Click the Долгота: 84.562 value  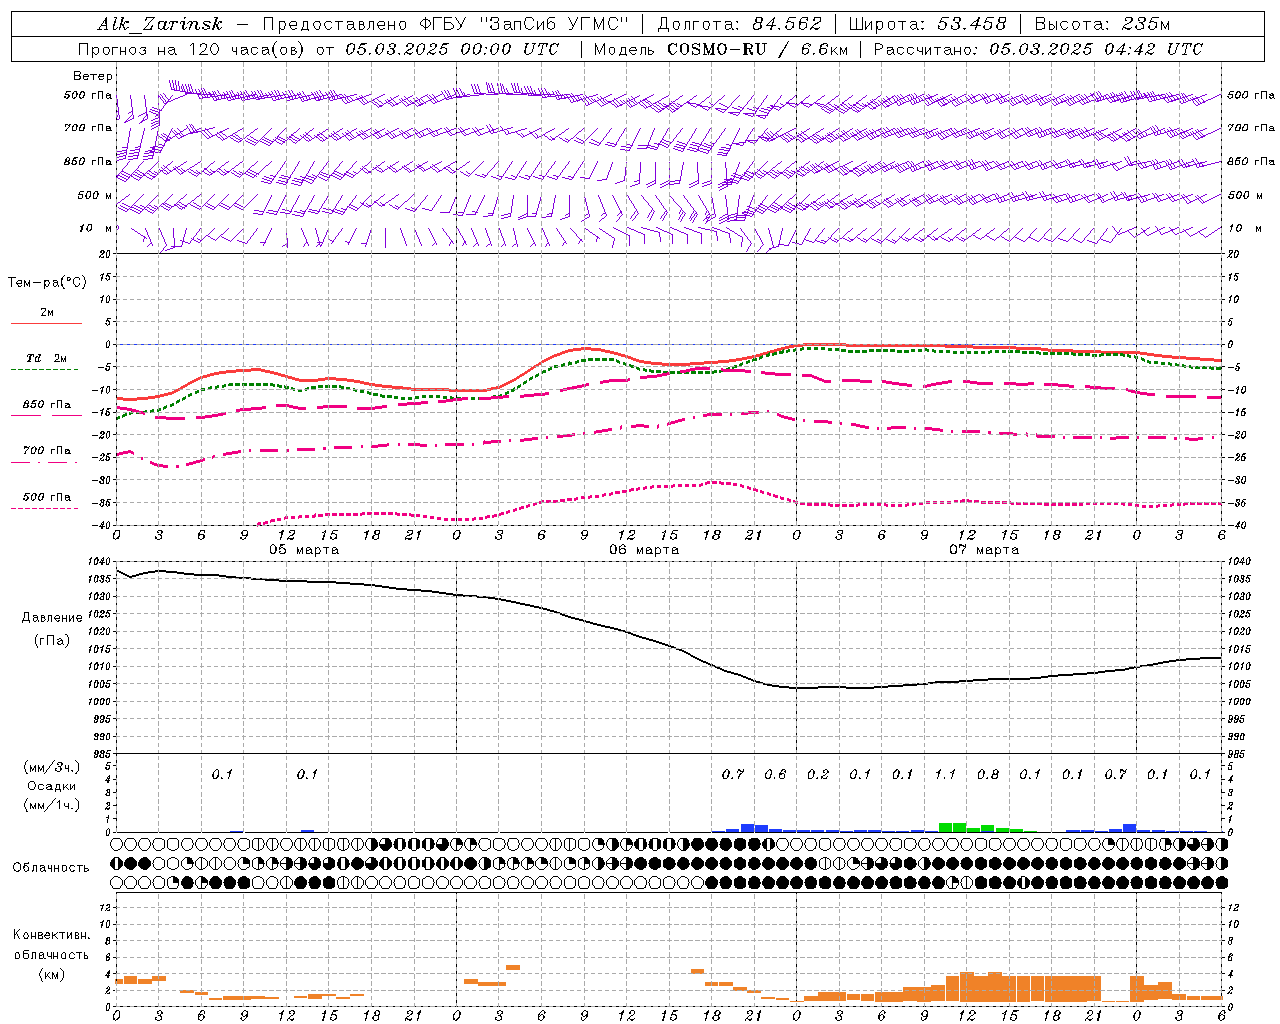(739, 24)
